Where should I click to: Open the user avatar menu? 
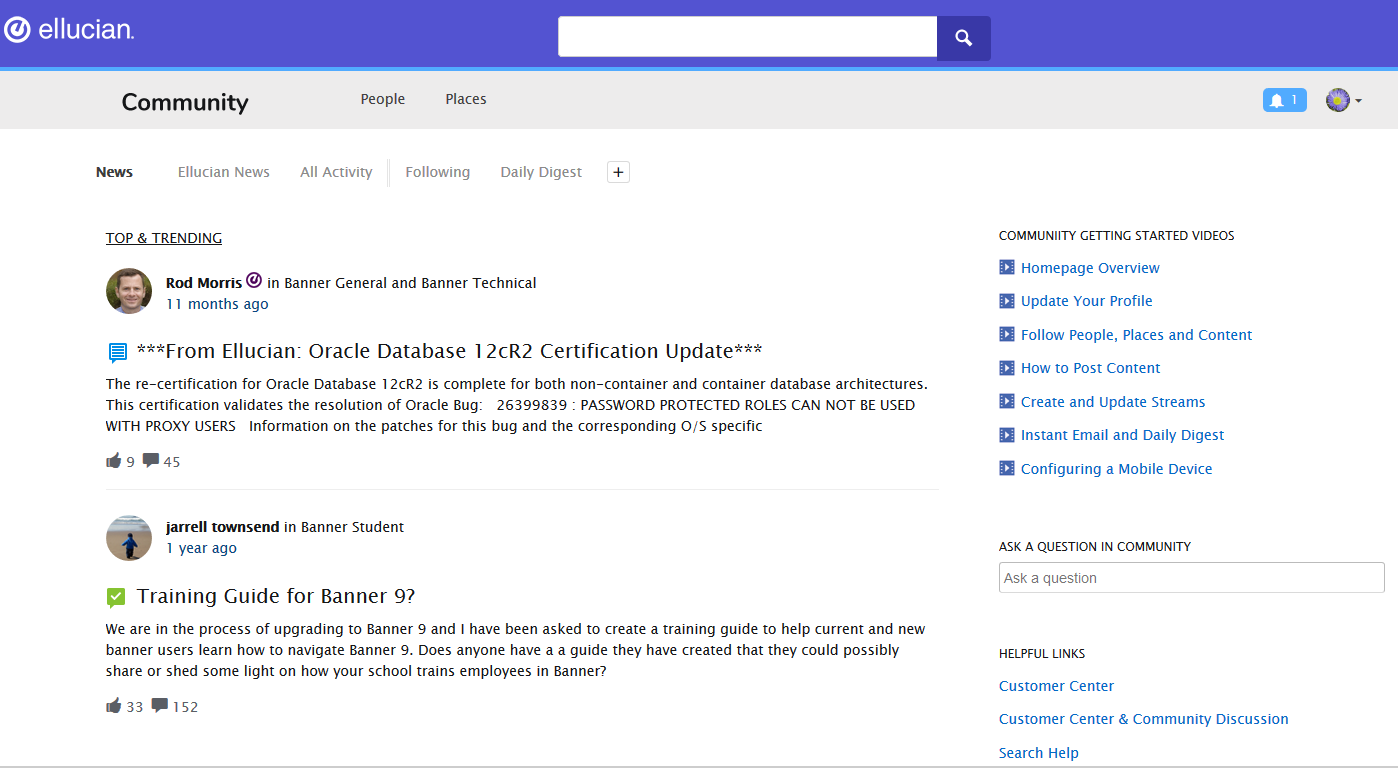click(x=1344, y=100)
